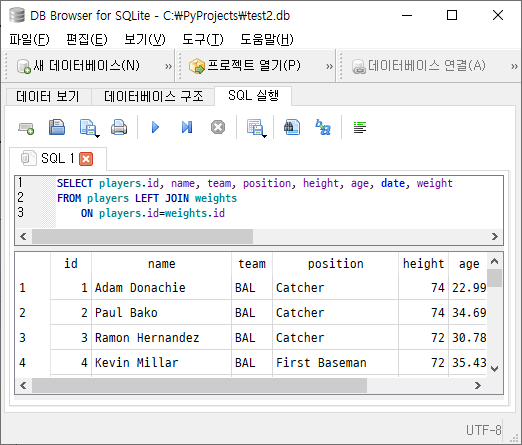Screen dimensions: 522x445
Task: Open a new SQL tab icon
Action: pos(26,128)
